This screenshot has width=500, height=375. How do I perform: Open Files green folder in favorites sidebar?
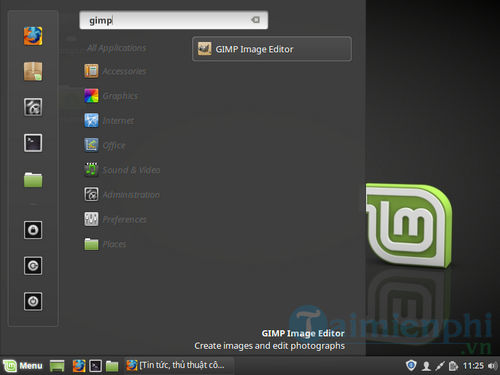pyautogui.click(x=33, y=180)
